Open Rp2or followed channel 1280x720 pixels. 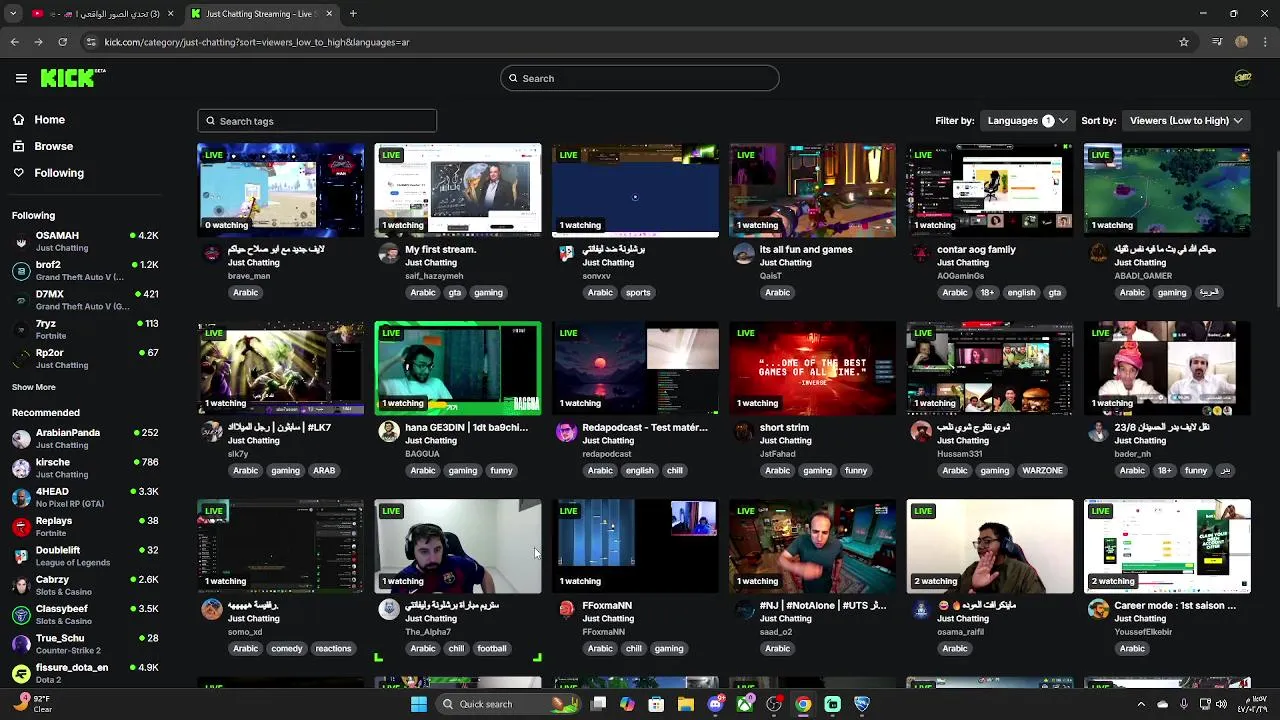point(85,358)
